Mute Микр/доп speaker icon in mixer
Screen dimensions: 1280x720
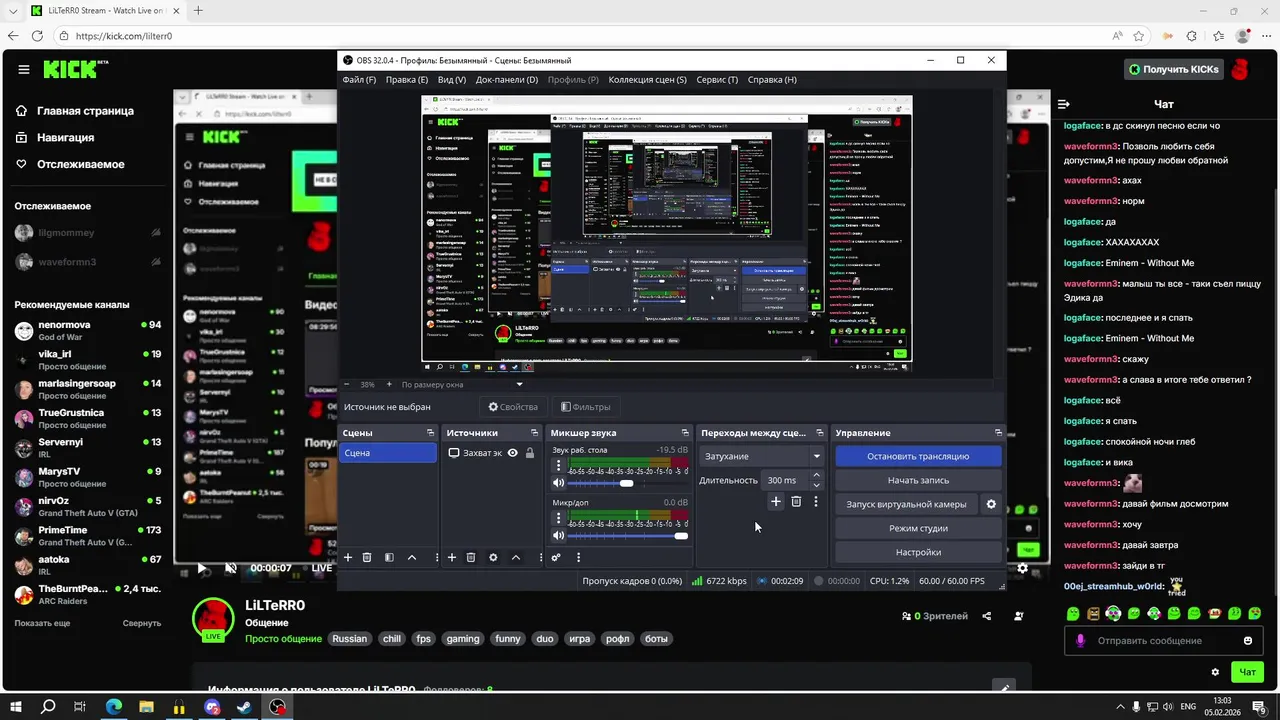click(x=558, y=536)
